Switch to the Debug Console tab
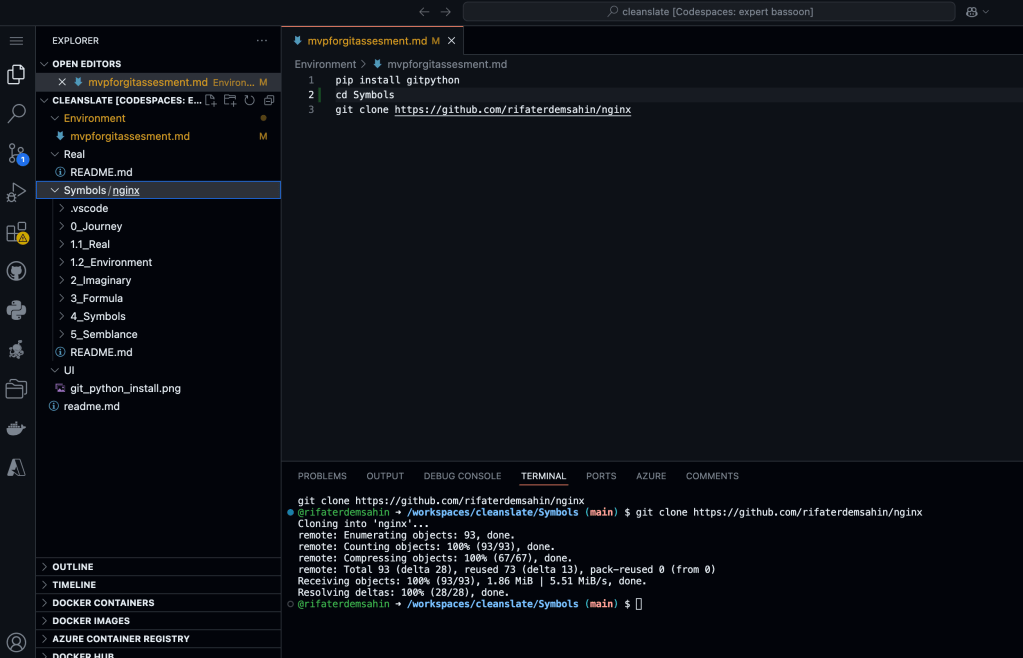This screenshot has width=1023, height=658. click(x=463, y=476)
